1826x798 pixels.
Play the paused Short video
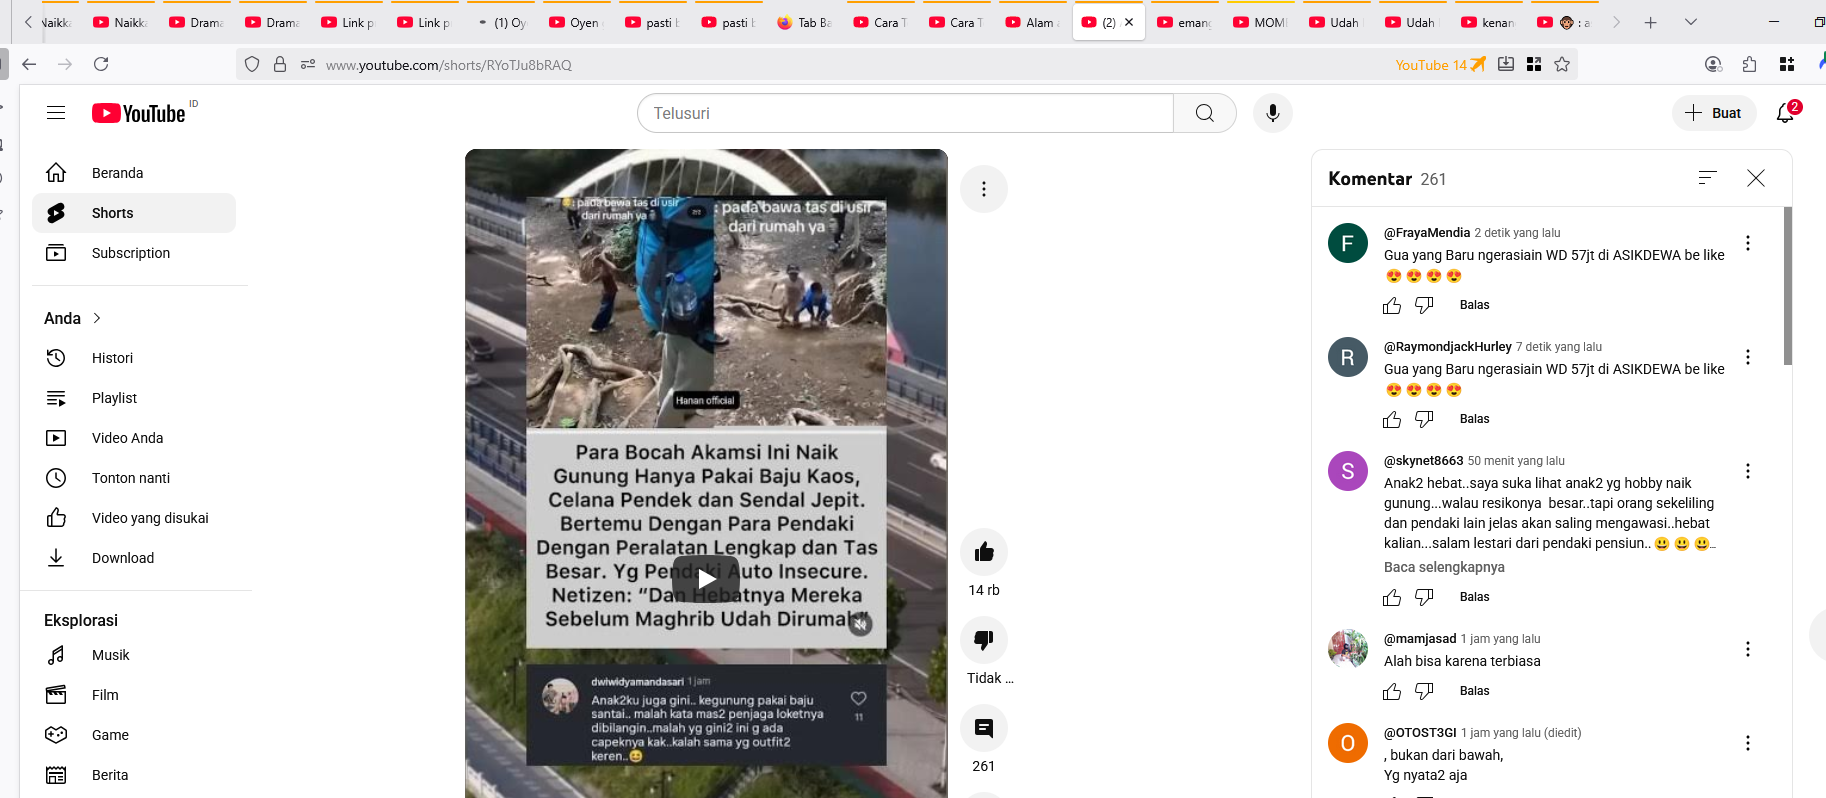click(x=706, y=578)
